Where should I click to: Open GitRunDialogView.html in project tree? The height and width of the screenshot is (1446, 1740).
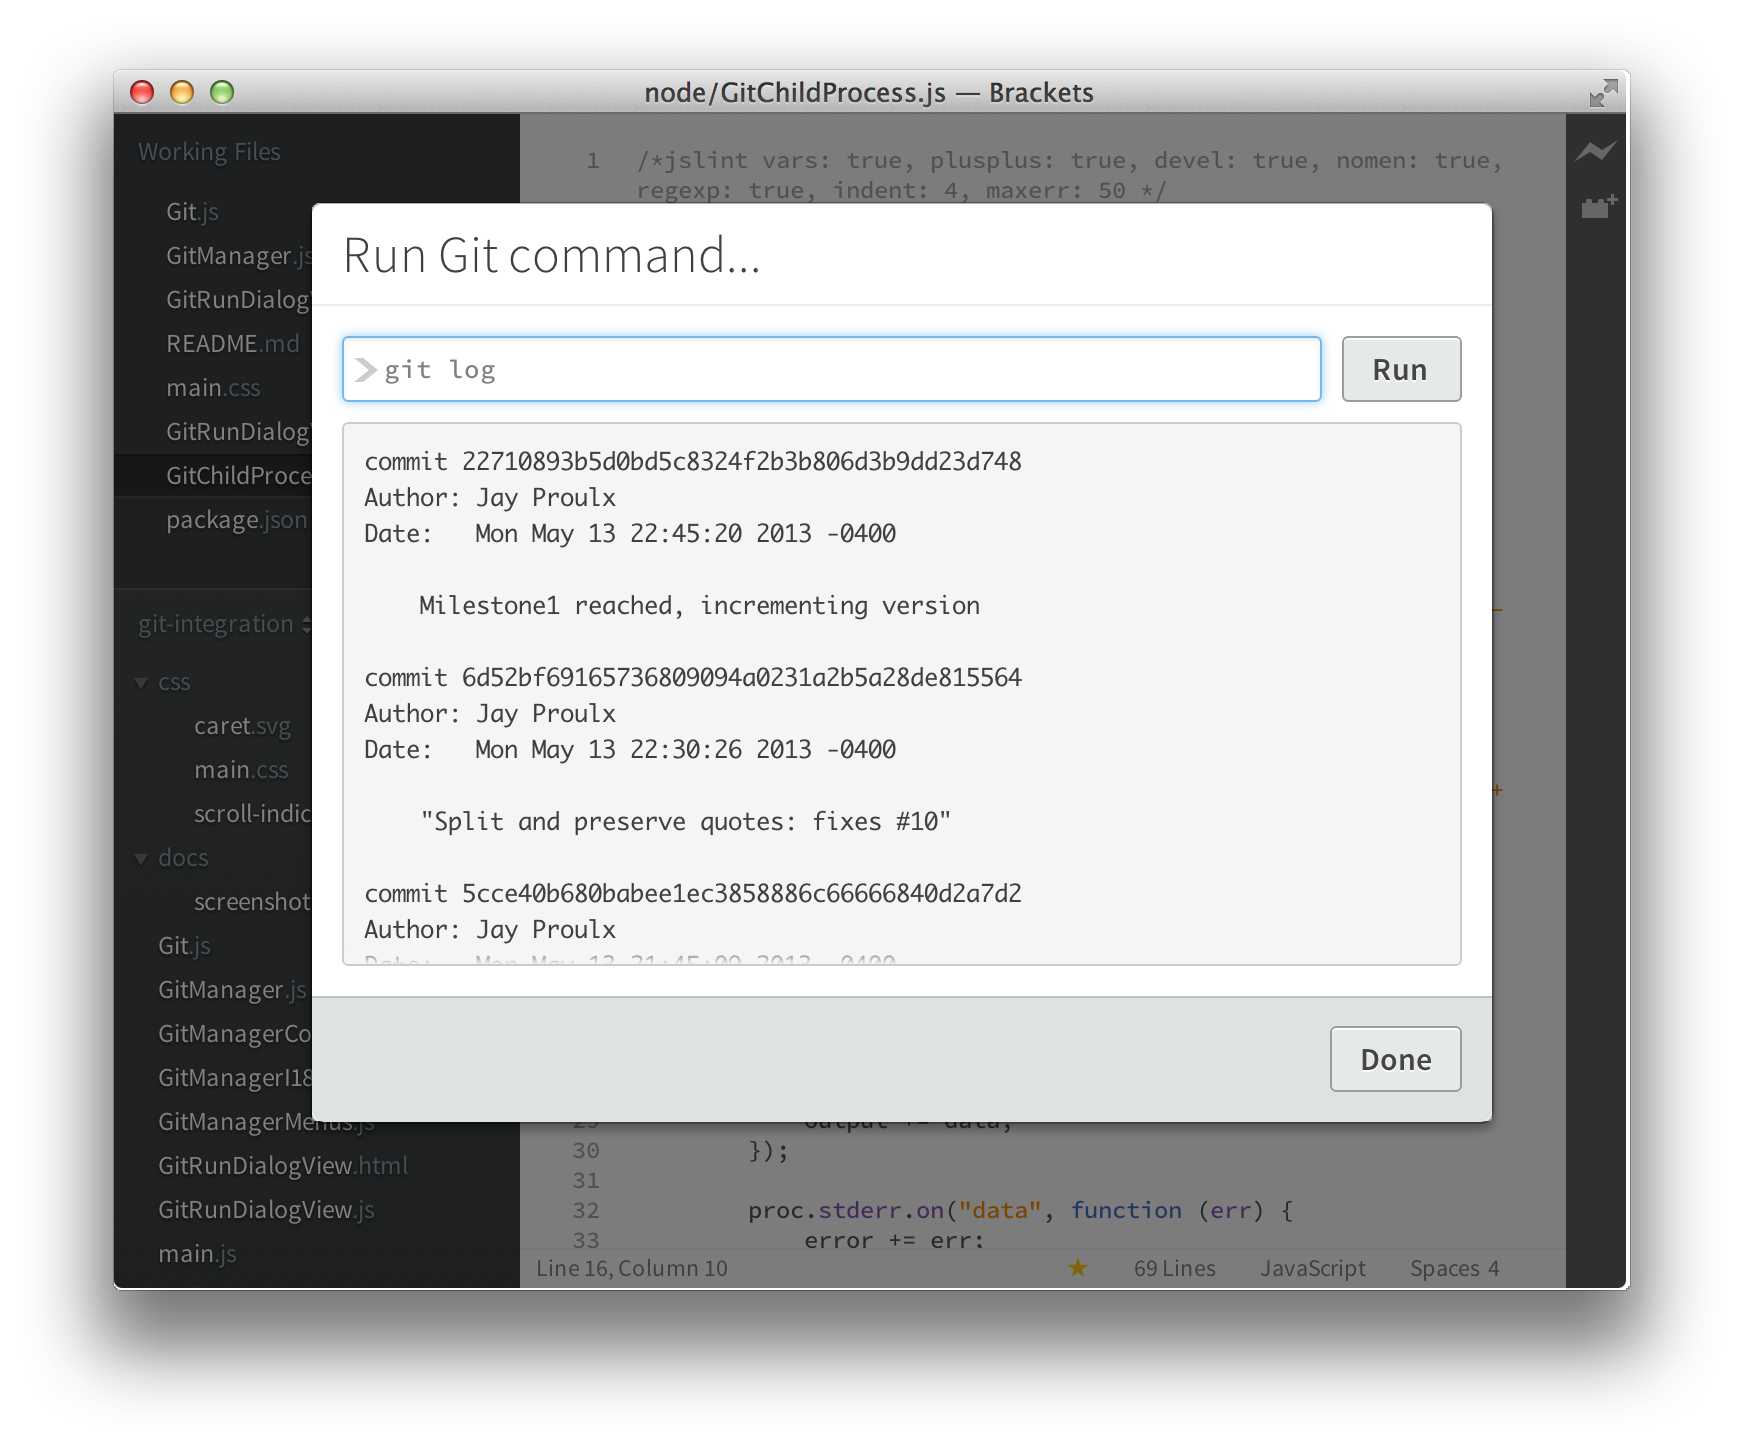[283, 1166]
